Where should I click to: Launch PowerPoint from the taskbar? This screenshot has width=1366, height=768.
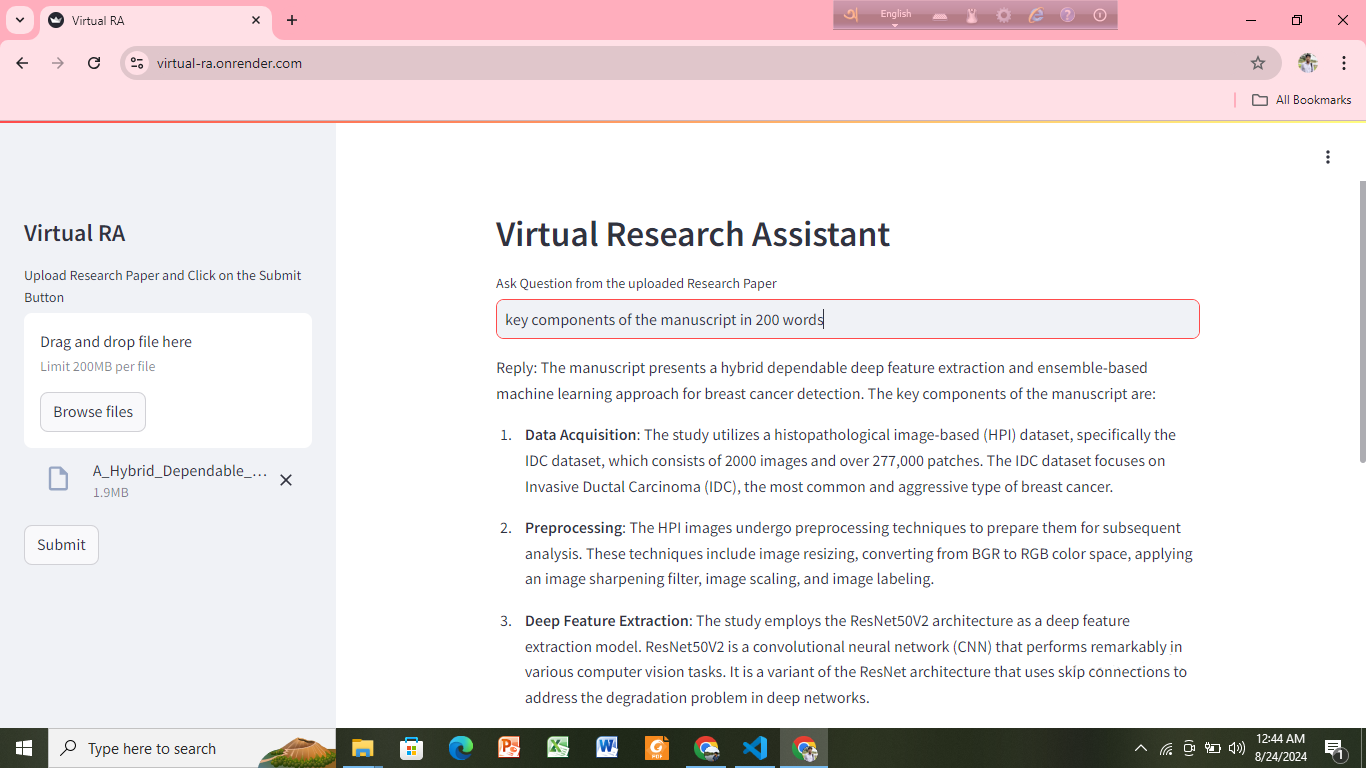click(509, 748)
